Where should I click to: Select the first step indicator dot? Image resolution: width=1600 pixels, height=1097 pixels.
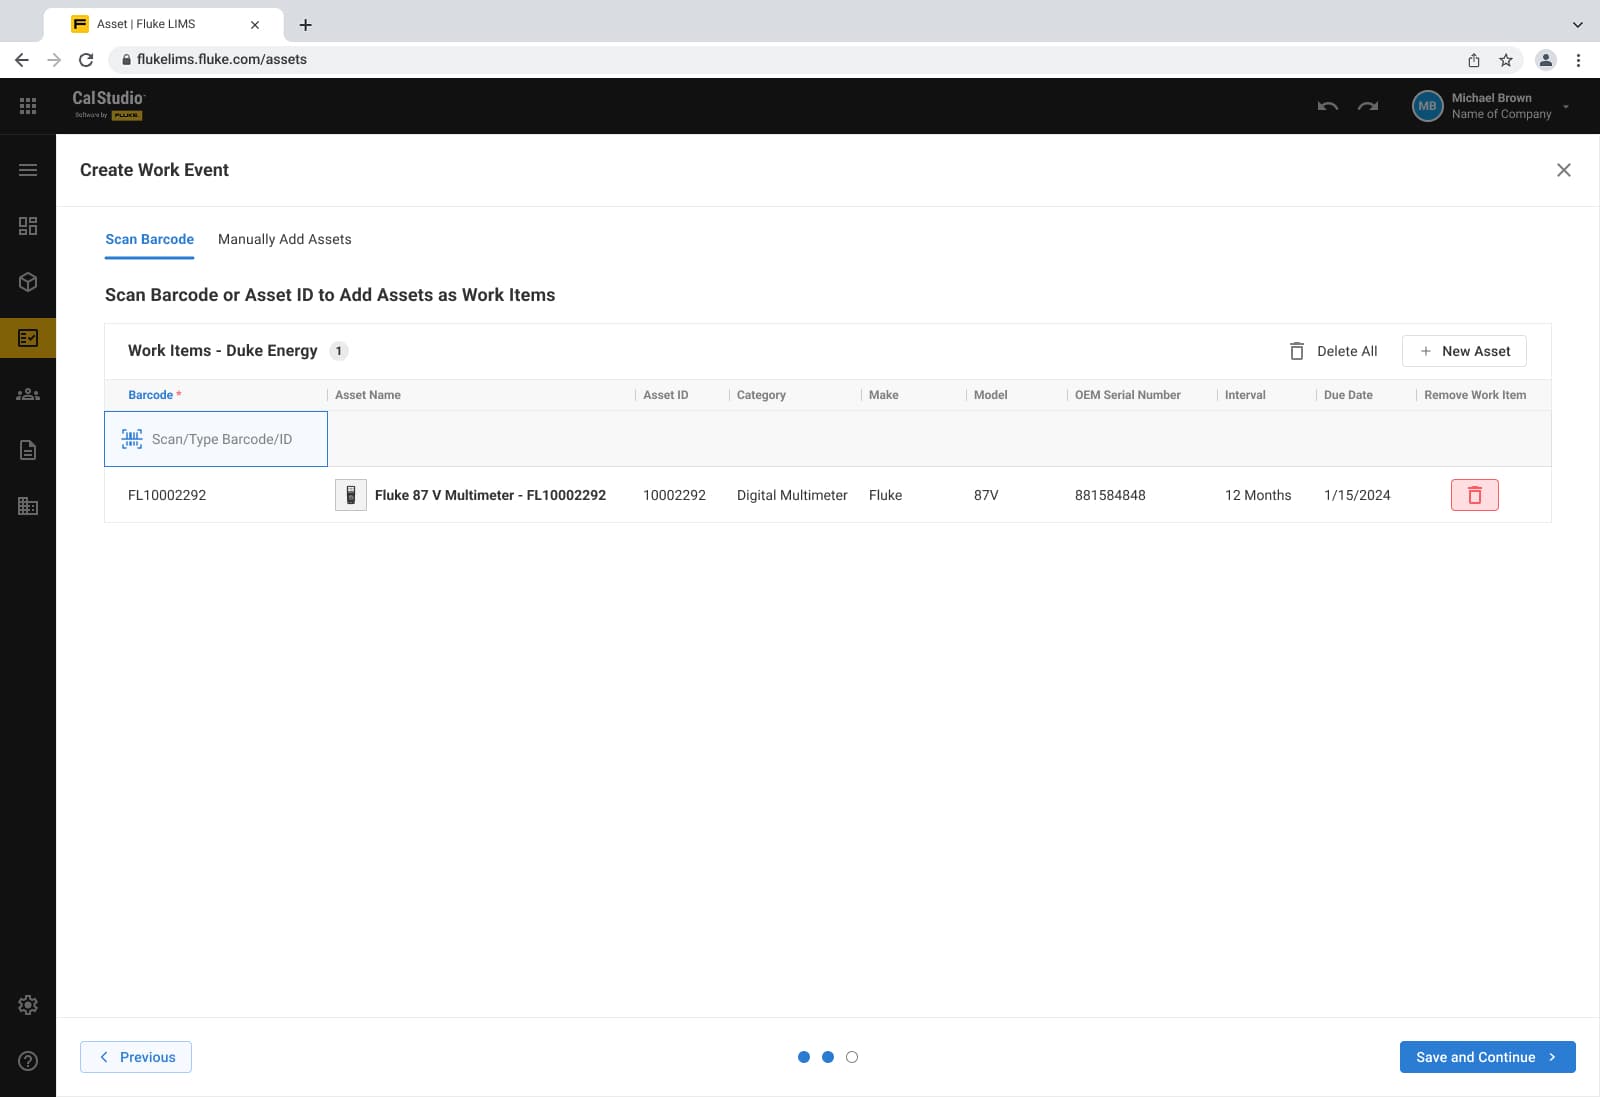coord(804,1057)
